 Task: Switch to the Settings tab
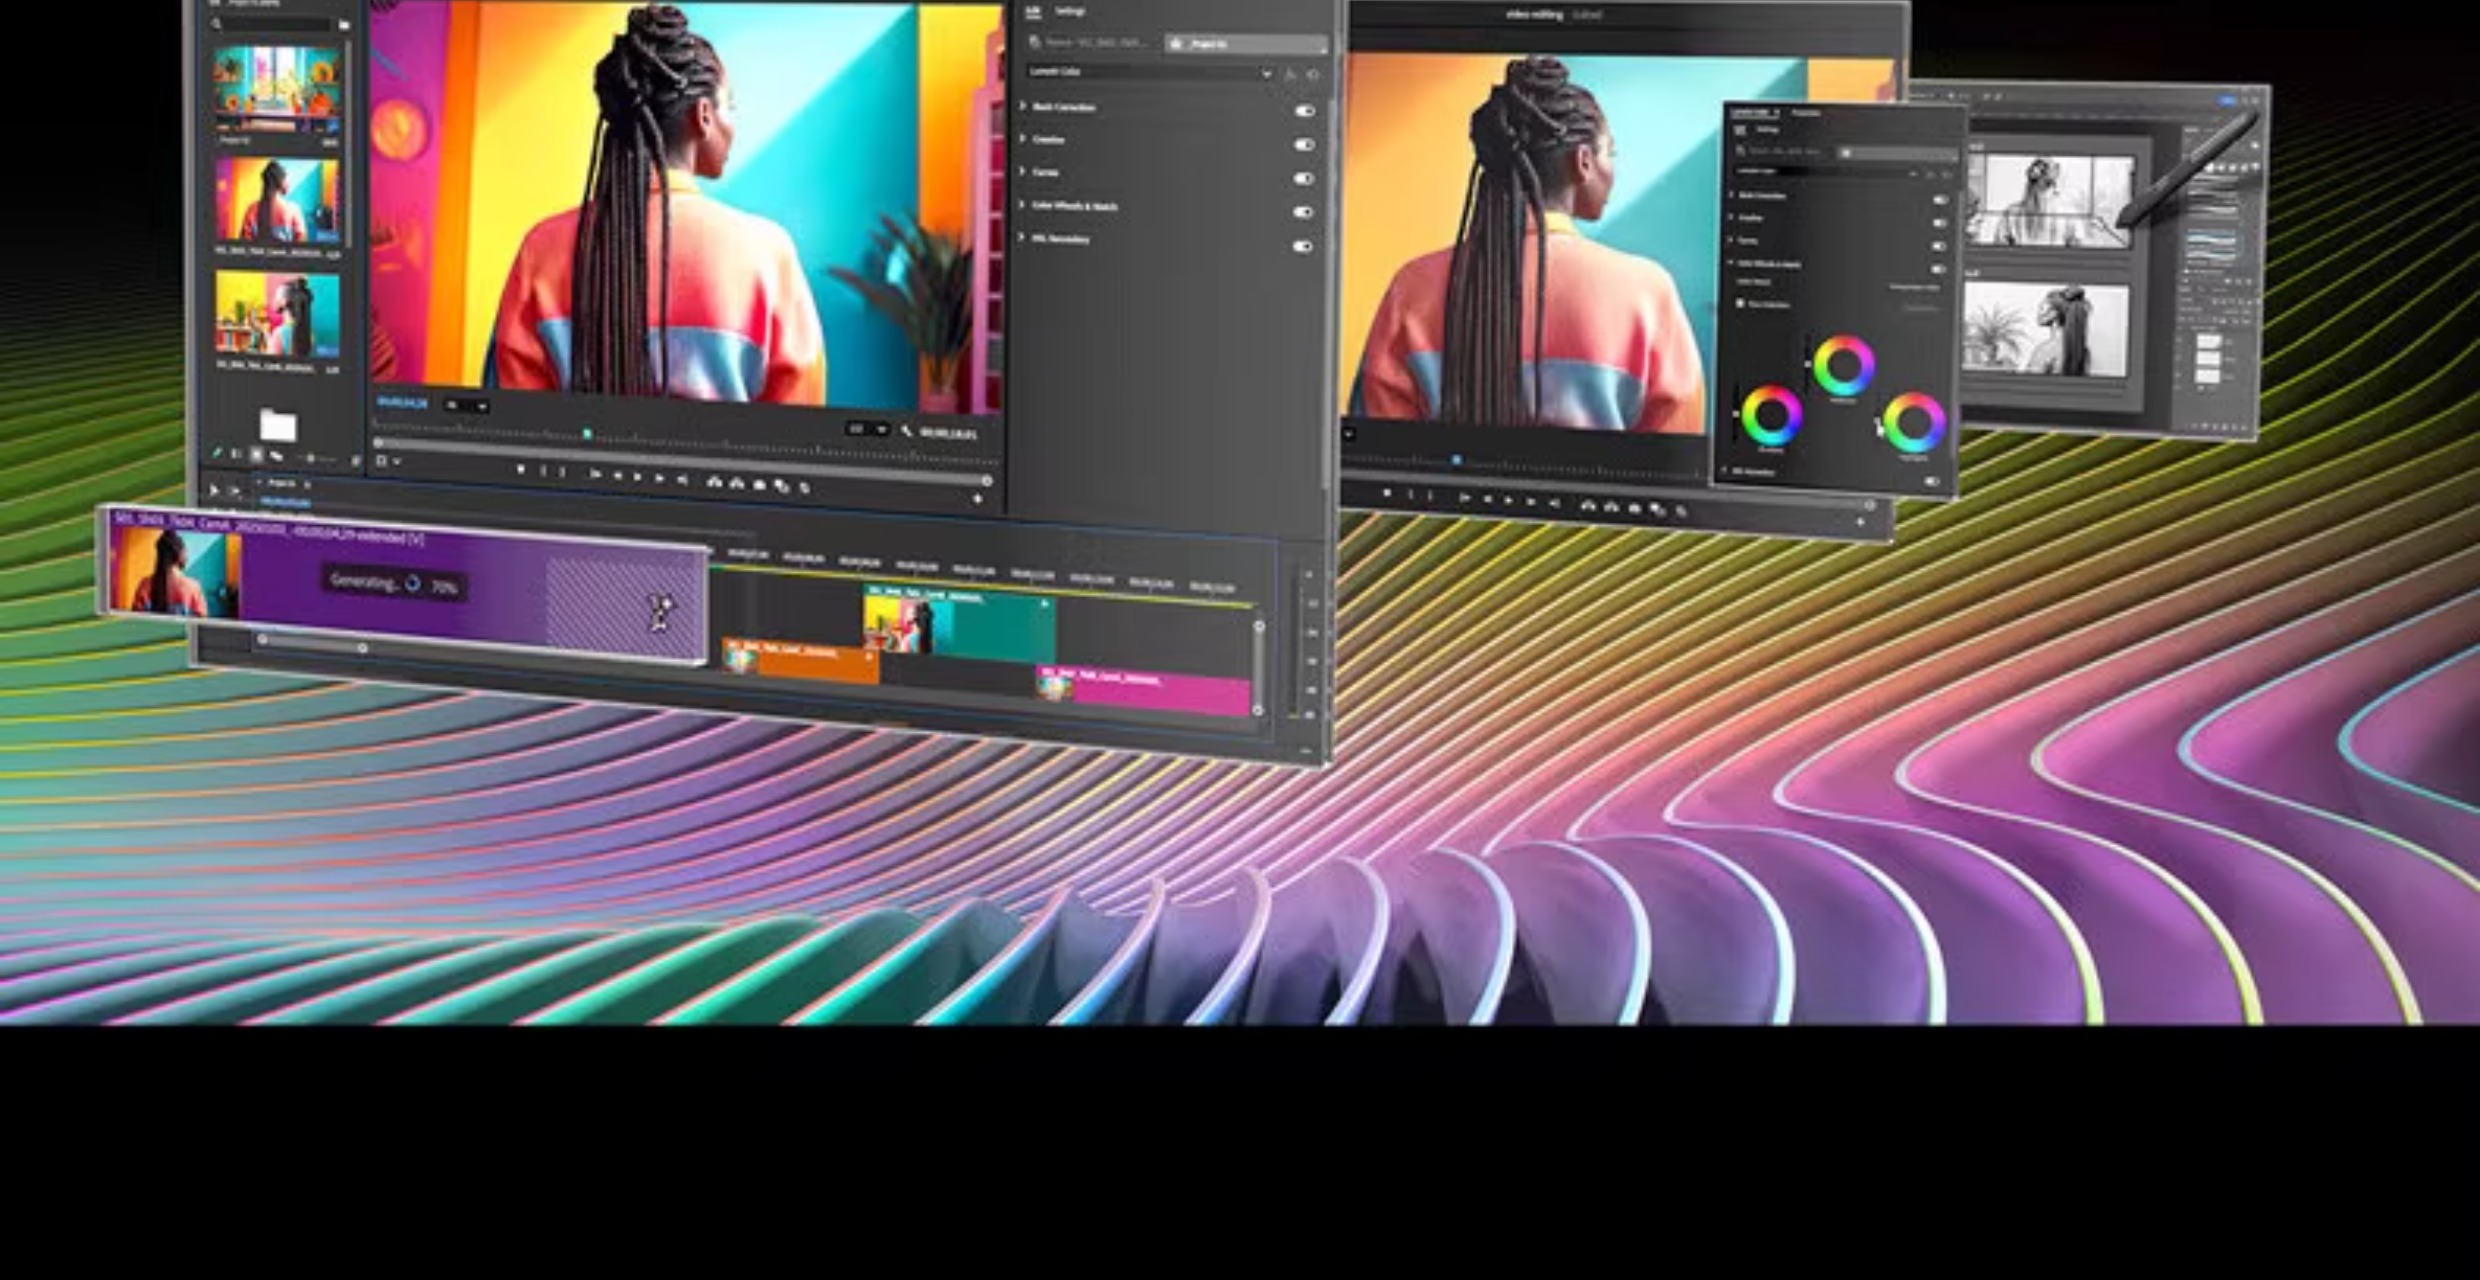(x=1069, y=12)
